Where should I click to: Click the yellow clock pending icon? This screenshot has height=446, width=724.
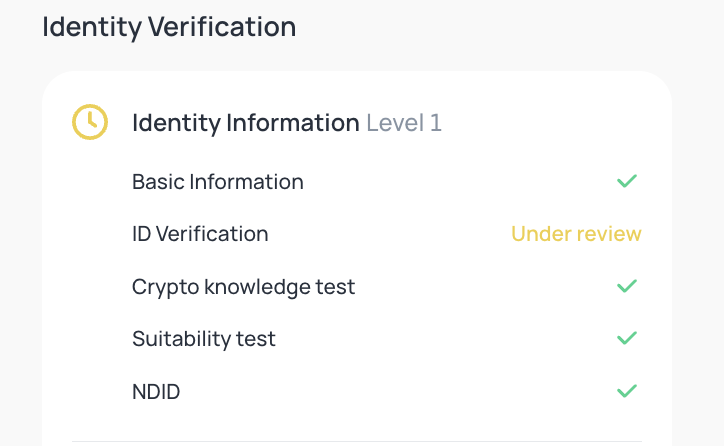(90, 122)
